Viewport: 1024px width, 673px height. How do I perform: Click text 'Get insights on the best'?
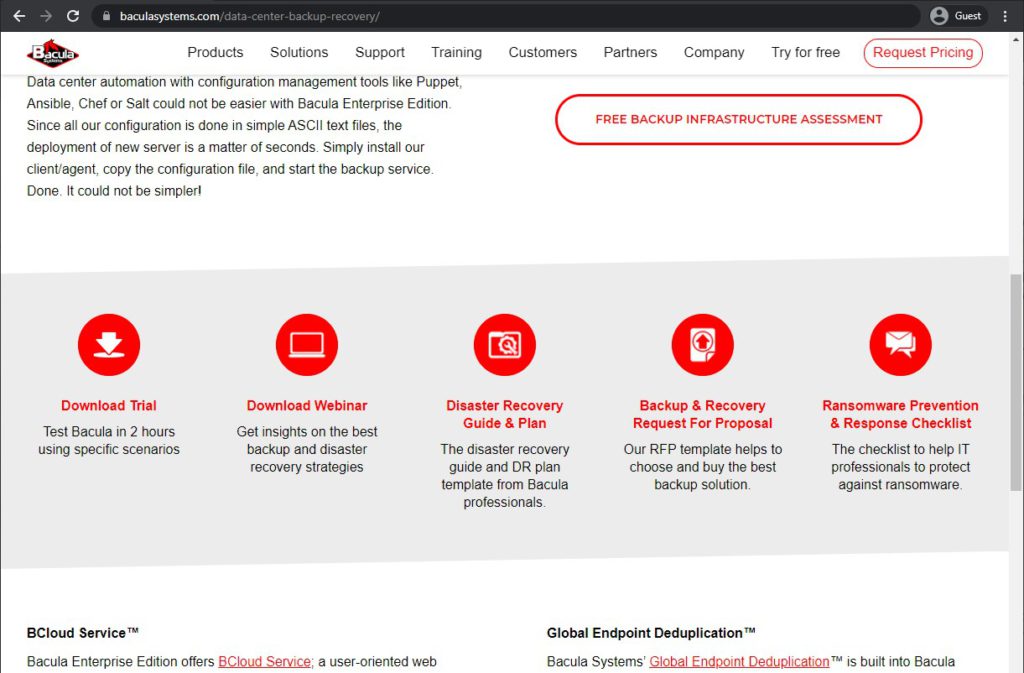(x=307, y=431)
